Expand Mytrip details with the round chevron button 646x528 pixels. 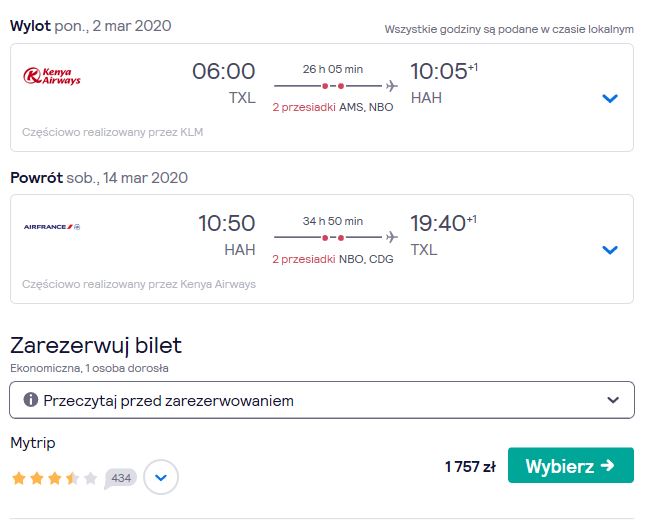click(x=161, y=477)
